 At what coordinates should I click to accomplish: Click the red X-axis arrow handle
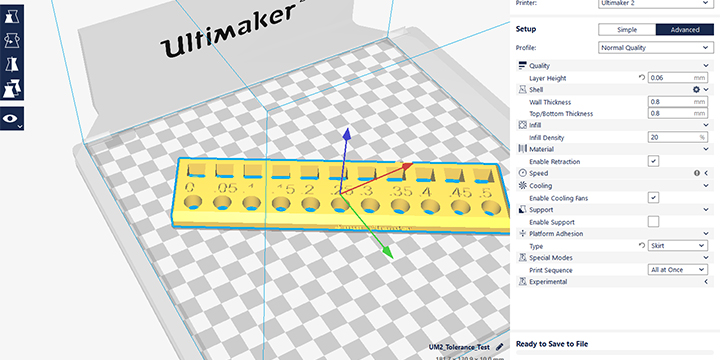click(x=407, y=166)
